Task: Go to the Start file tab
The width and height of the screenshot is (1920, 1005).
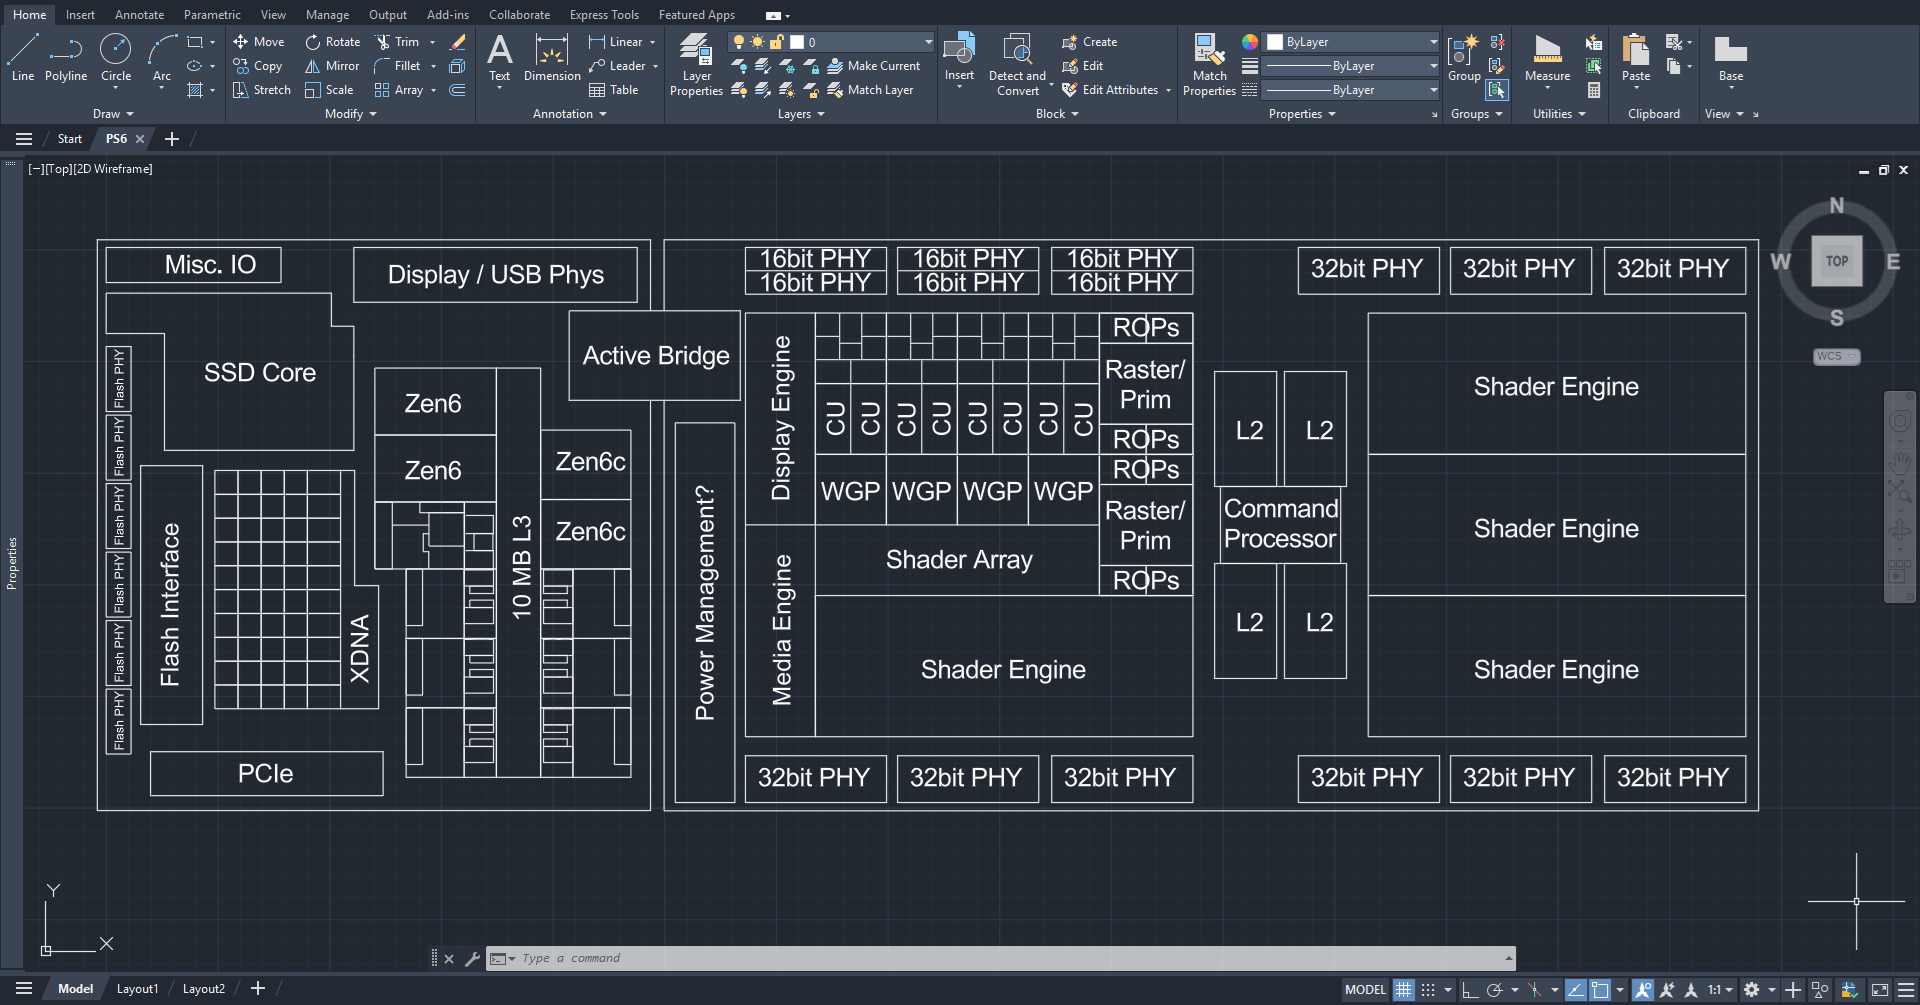Action: point(69,139)
